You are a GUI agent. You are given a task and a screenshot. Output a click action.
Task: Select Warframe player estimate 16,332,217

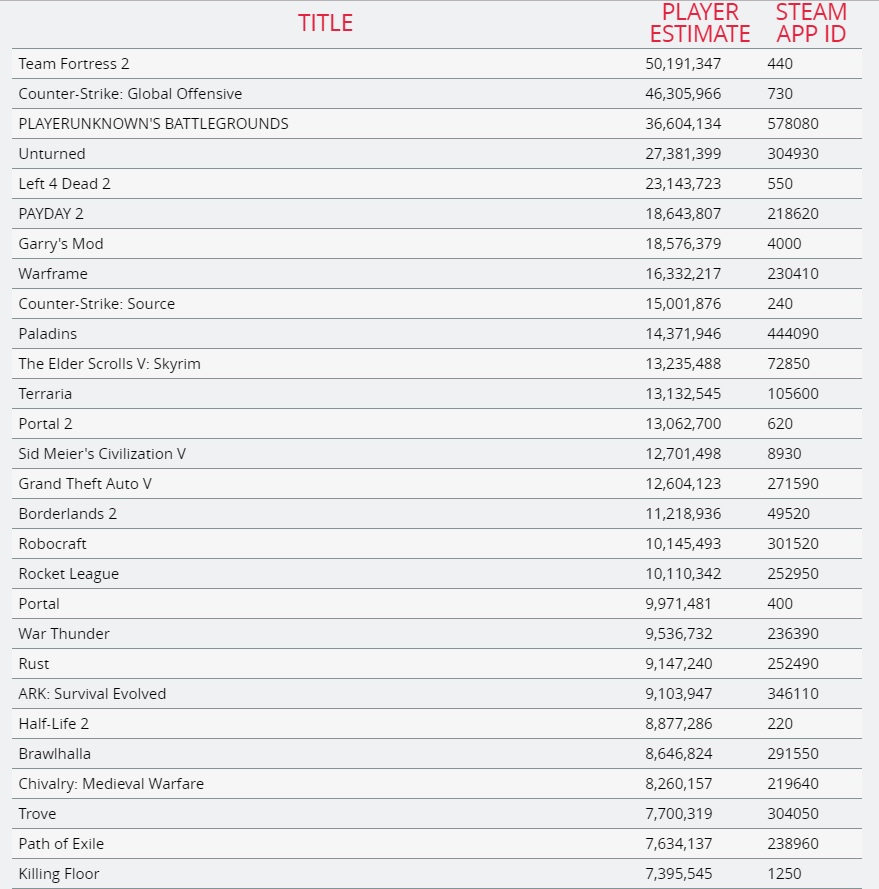pos(683,274)
